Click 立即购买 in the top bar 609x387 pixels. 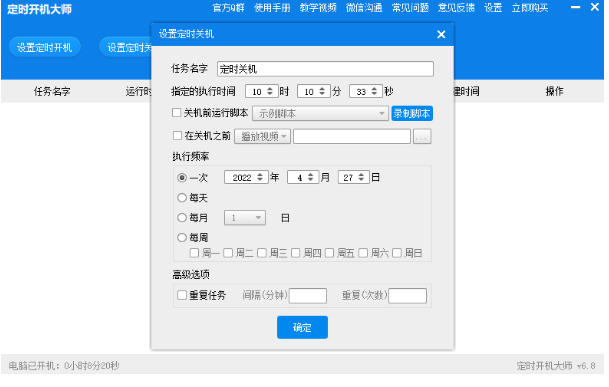[x=530, y=8]
